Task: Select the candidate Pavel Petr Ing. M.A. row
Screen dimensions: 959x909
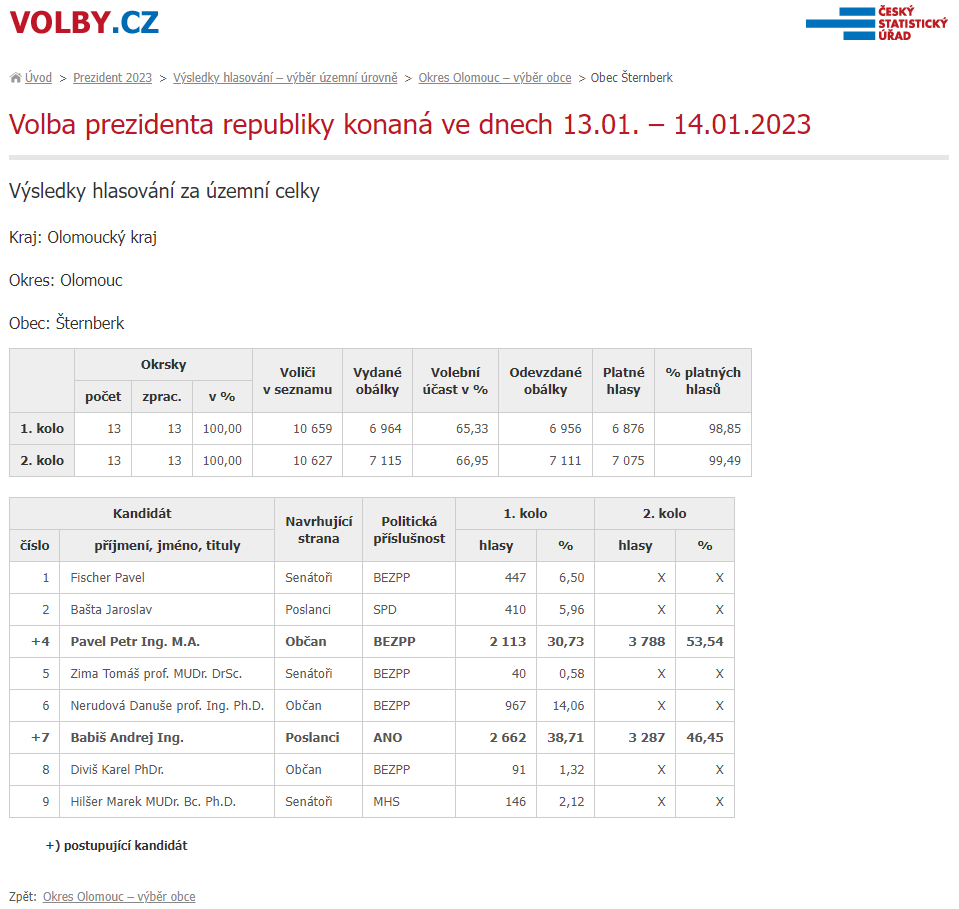Action: (x=135, y=642)
